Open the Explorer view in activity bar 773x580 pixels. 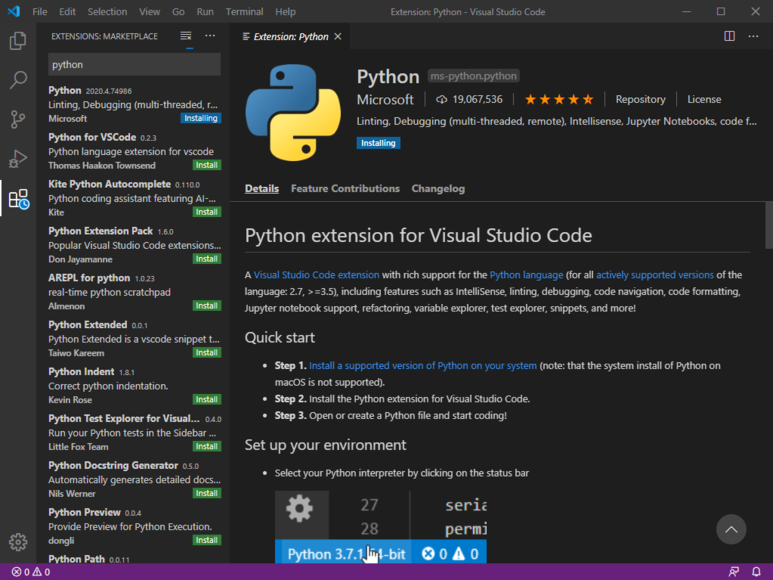(x=18, y=41)
